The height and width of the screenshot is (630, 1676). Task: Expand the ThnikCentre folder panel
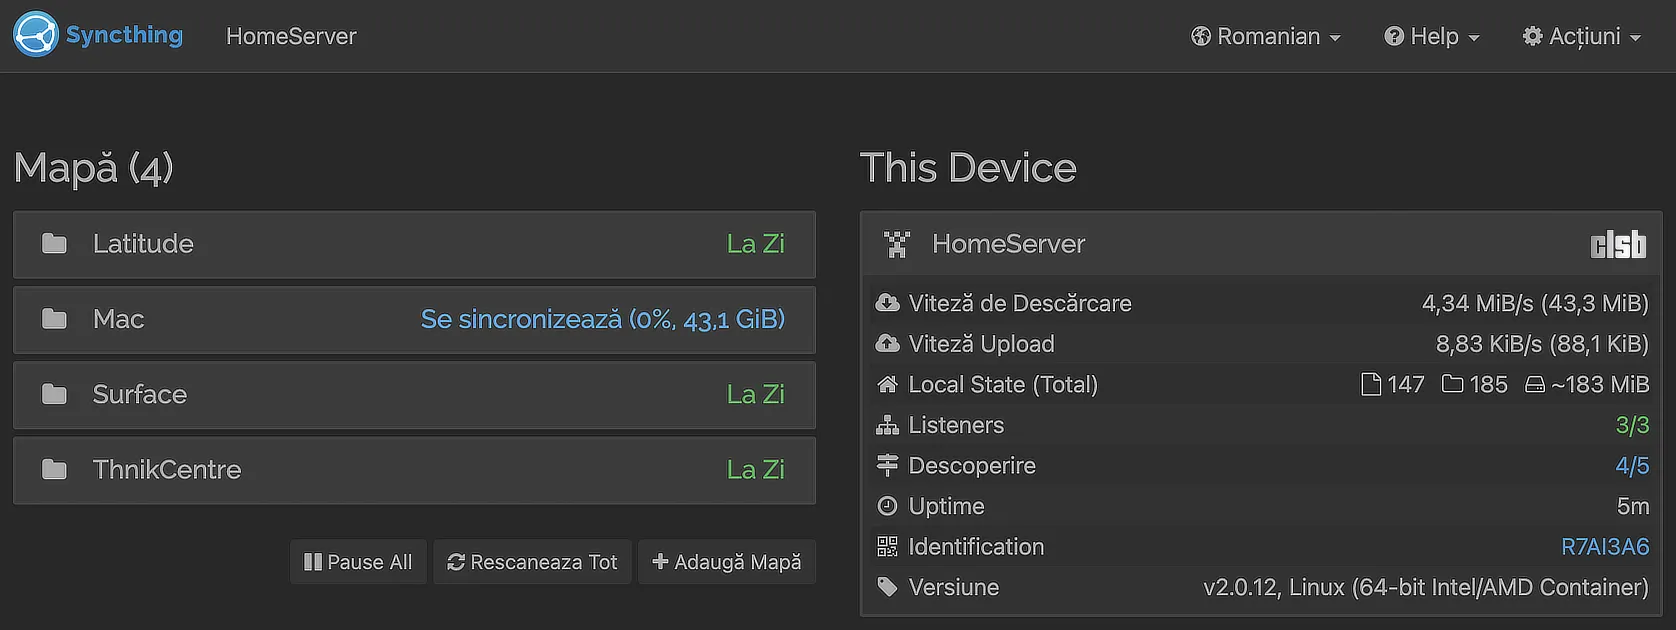414,470
